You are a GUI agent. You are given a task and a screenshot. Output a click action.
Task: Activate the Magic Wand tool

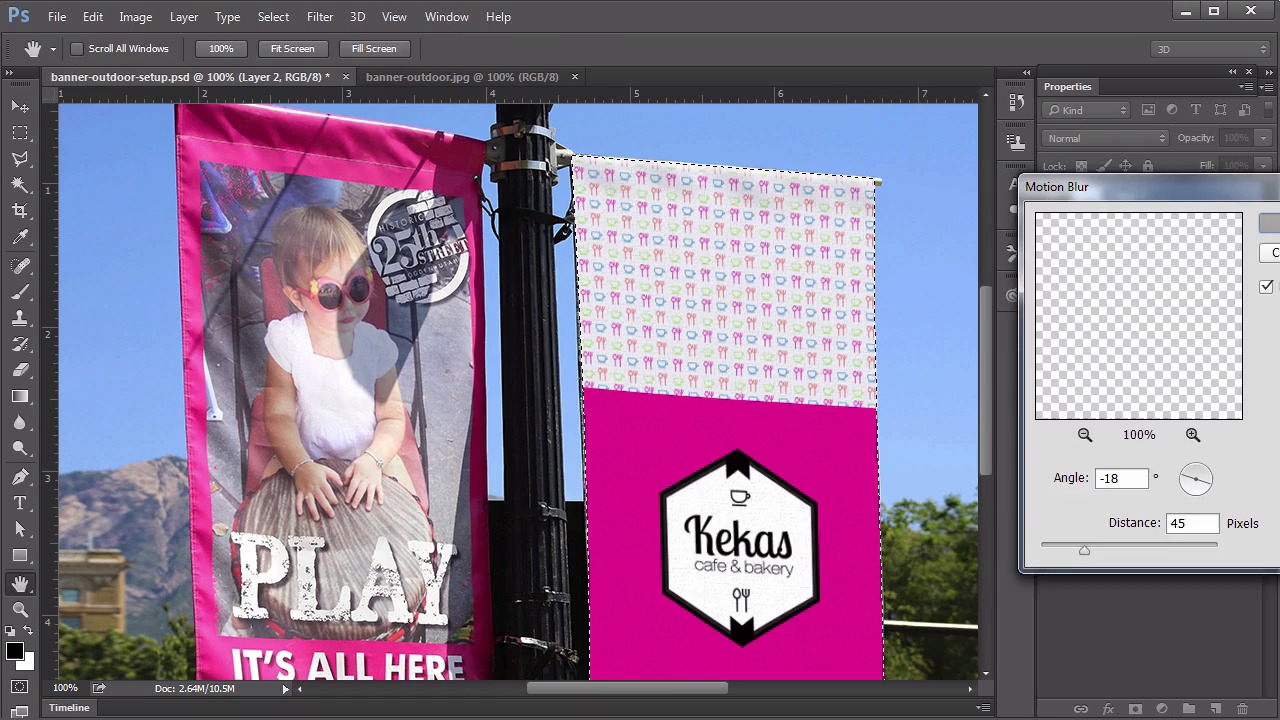pyautogui.click(x=19, y=185)
